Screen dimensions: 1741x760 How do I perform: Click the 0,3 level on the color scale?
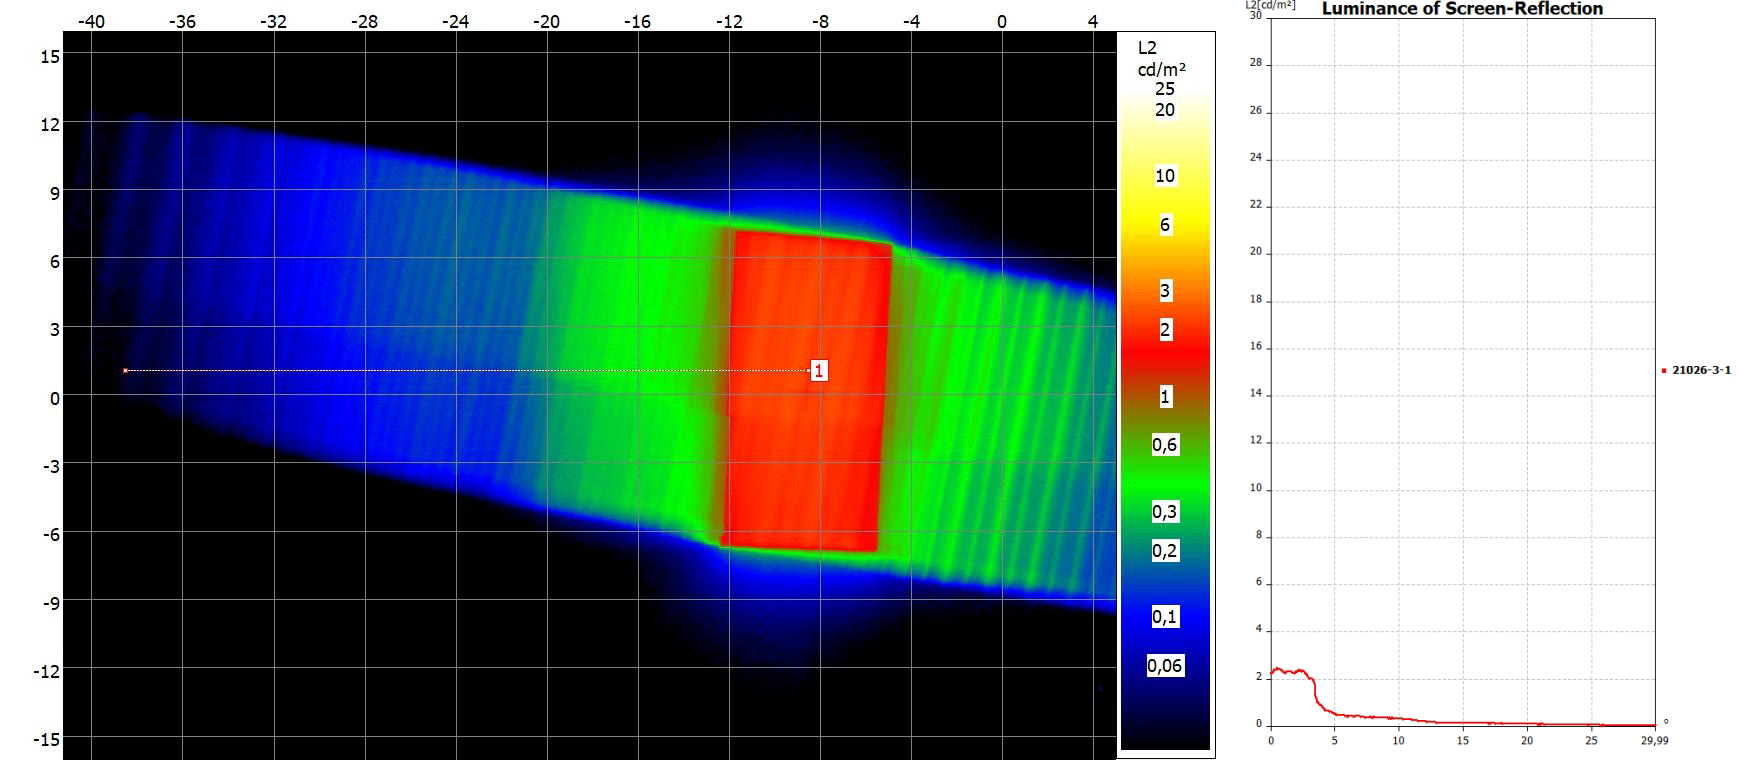point(1164,512)
